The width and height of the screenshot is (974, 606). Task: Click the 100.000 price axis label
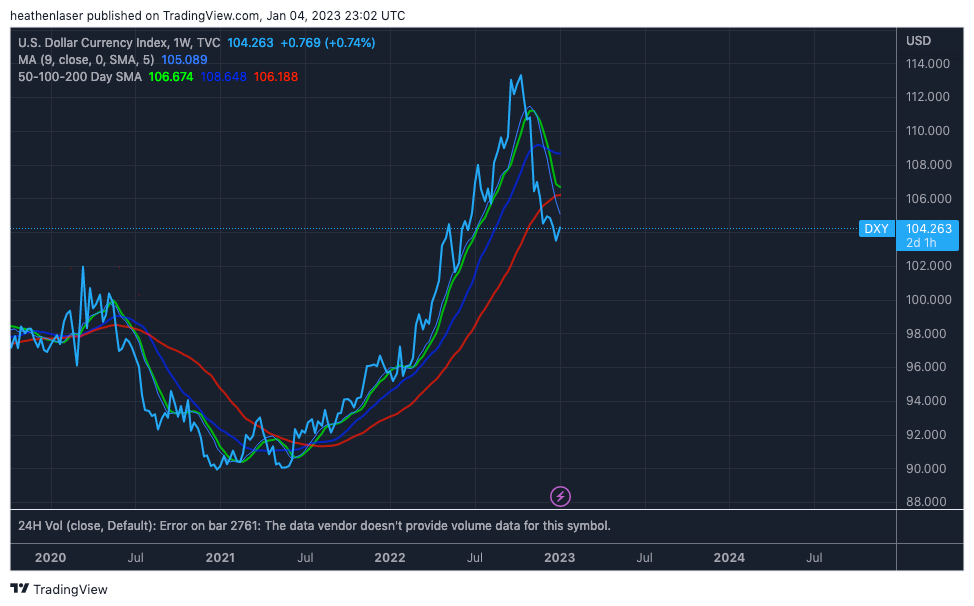[928, 300]
